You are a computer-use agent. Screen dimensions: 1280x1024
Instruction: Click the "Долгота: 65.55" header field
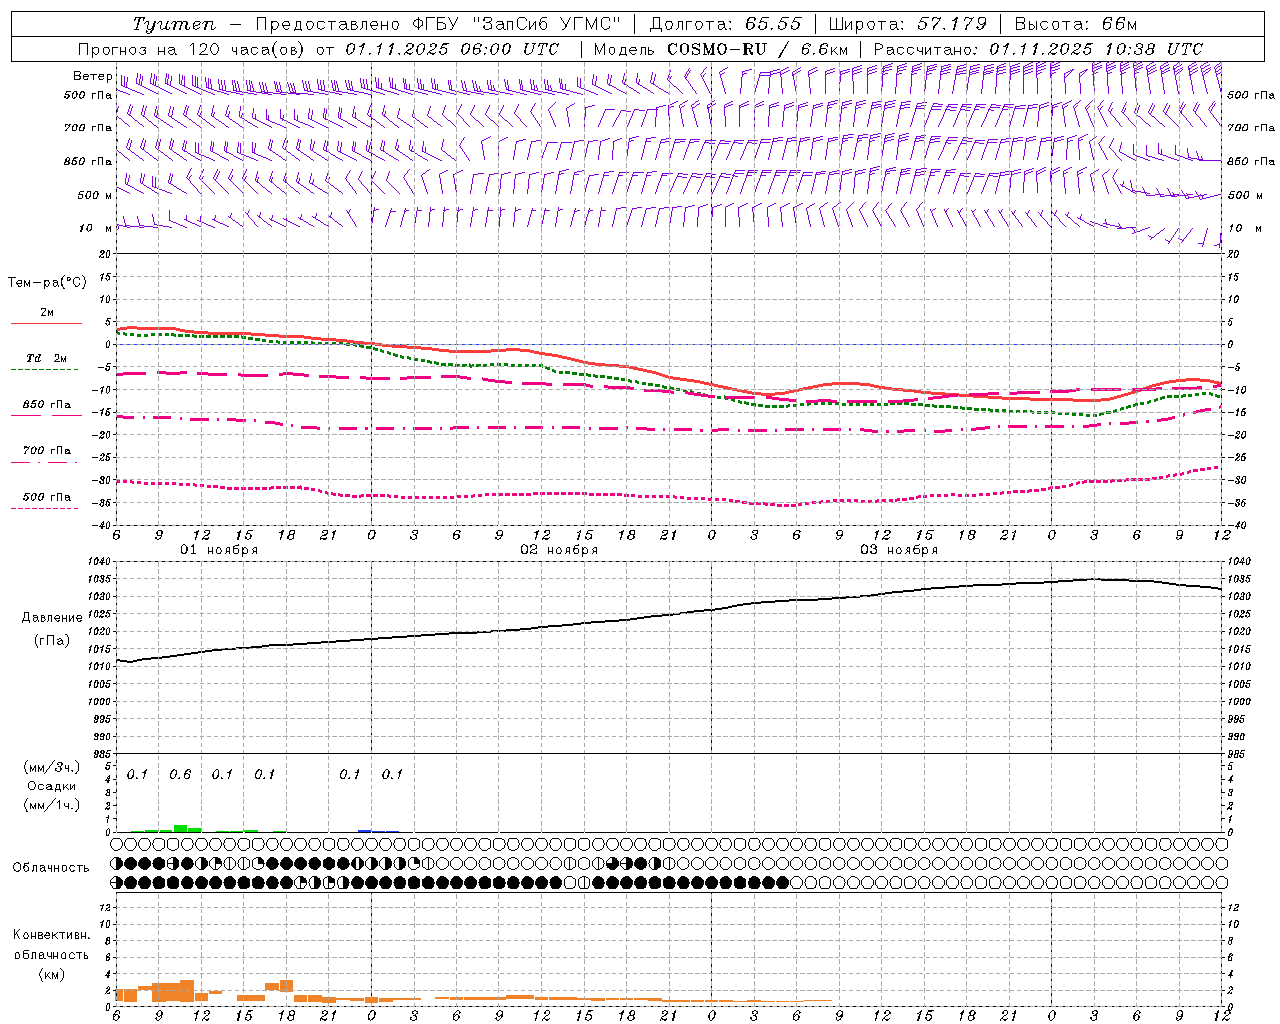coord(726,24)
